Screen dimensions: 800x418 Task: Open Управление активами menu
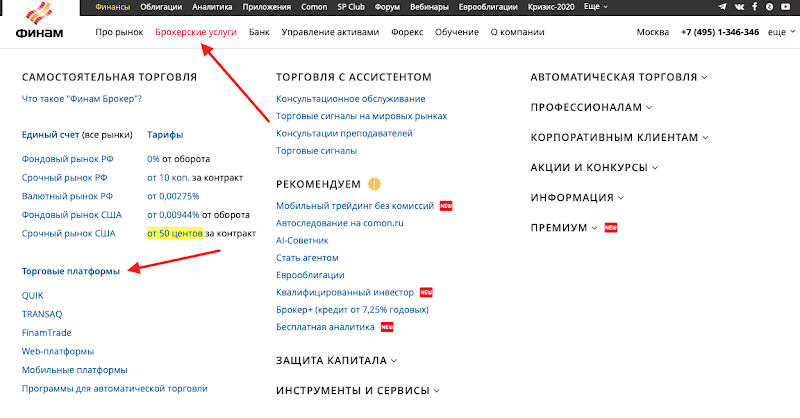pyautogui.click(x=330, y=32)
